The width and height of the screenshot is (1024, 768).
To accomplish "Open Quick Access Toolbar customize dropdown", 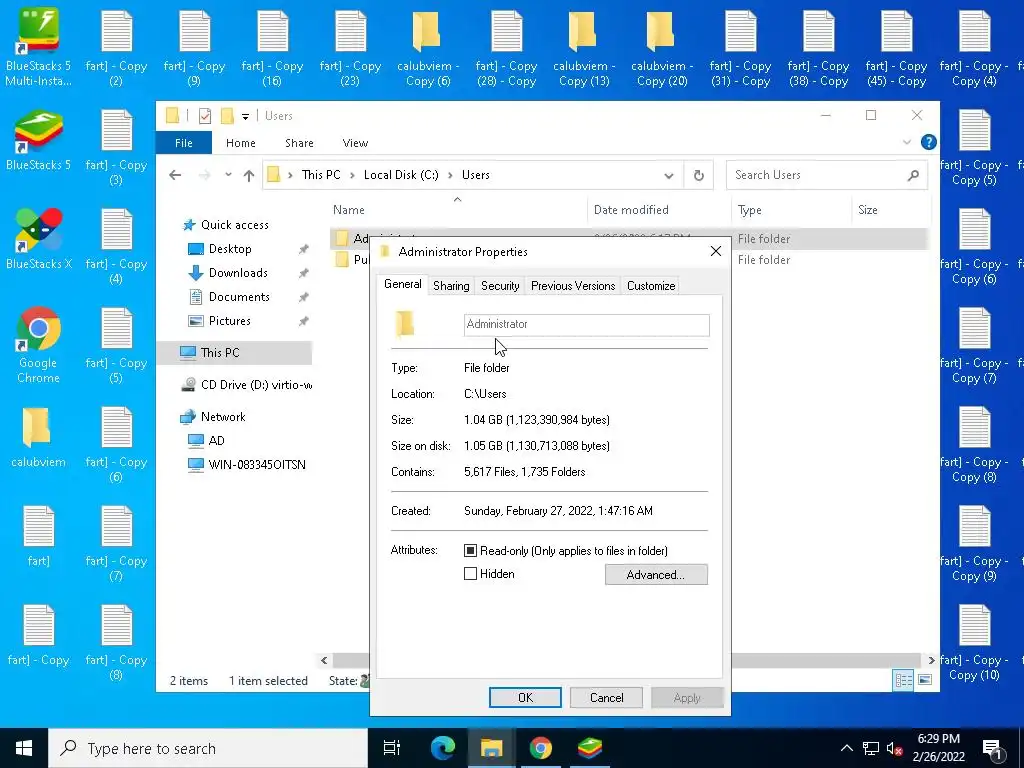I will (246, 116).
